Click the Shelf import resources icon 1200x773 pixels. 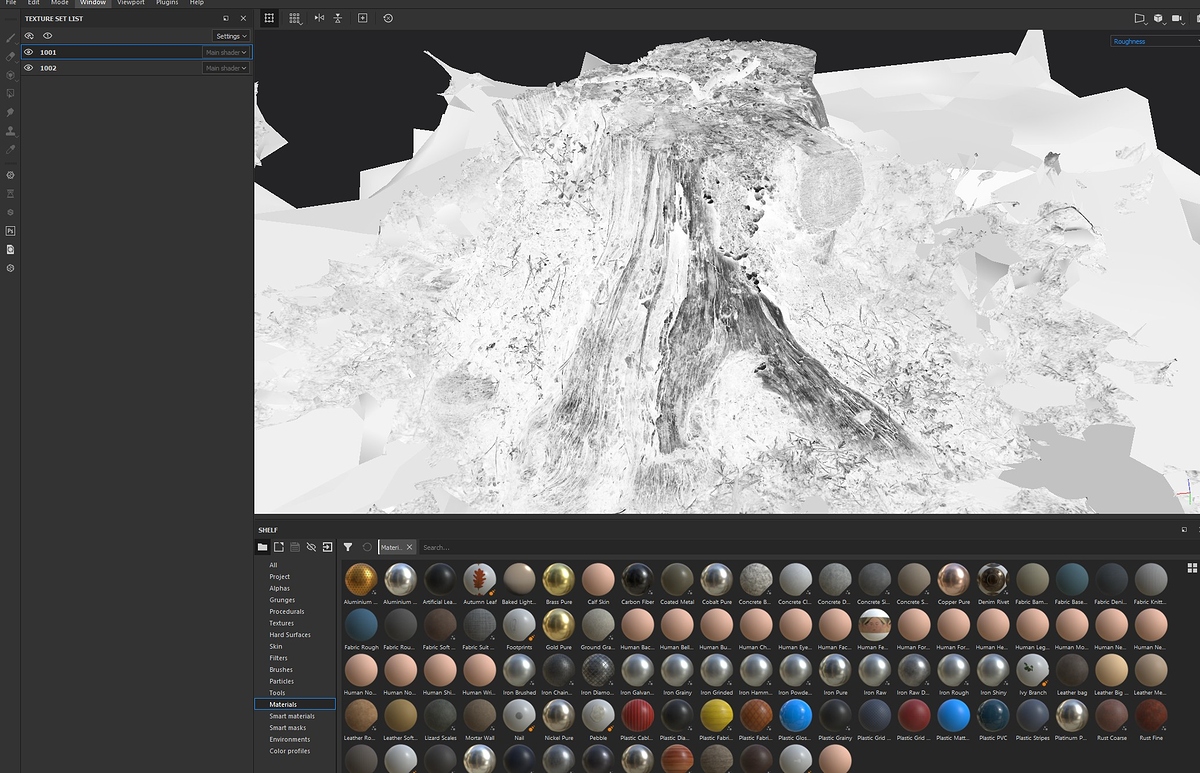tap(327, 547)
